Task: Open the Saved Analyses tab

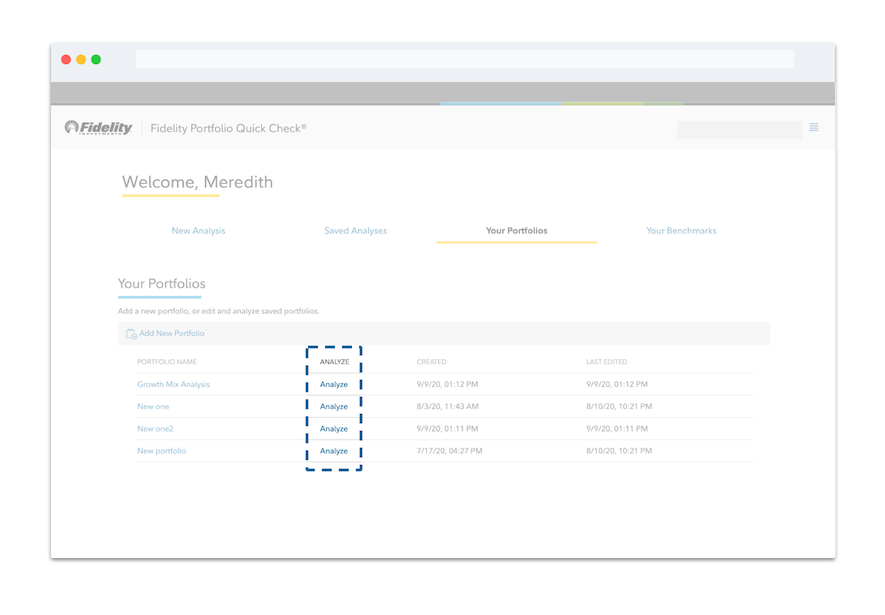Action: [355, 231]
